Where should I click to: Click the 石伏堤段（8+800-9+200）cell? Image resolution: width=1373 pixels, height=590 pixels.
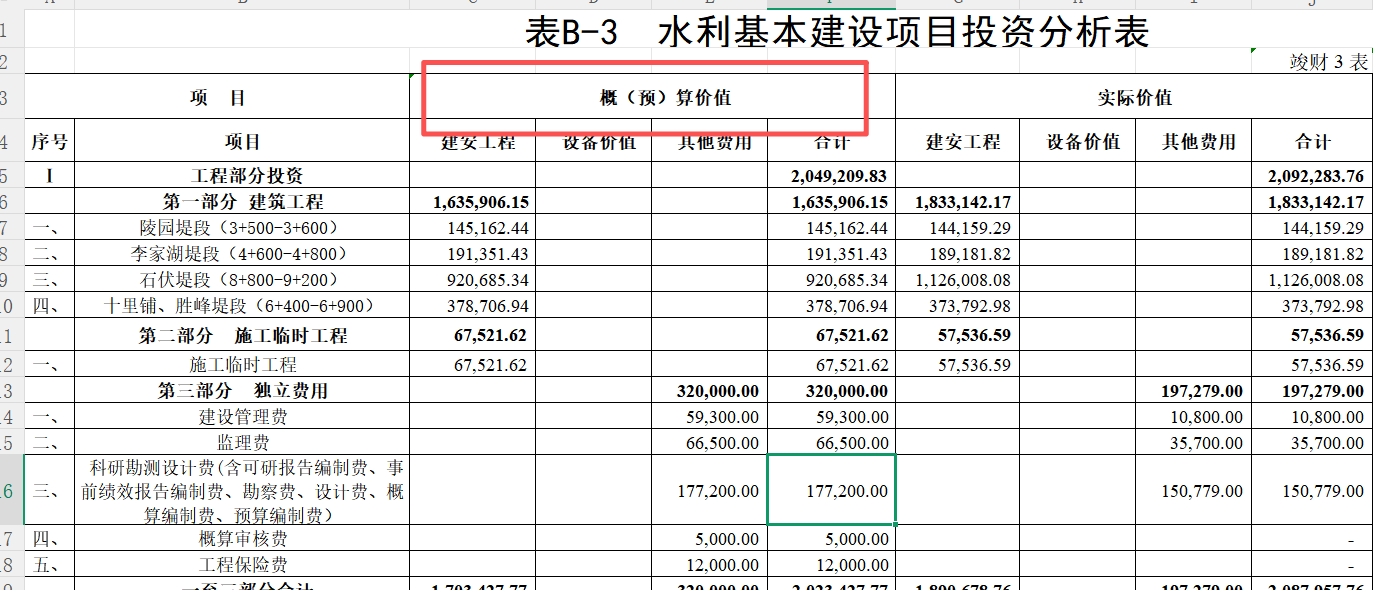point(241,279)
